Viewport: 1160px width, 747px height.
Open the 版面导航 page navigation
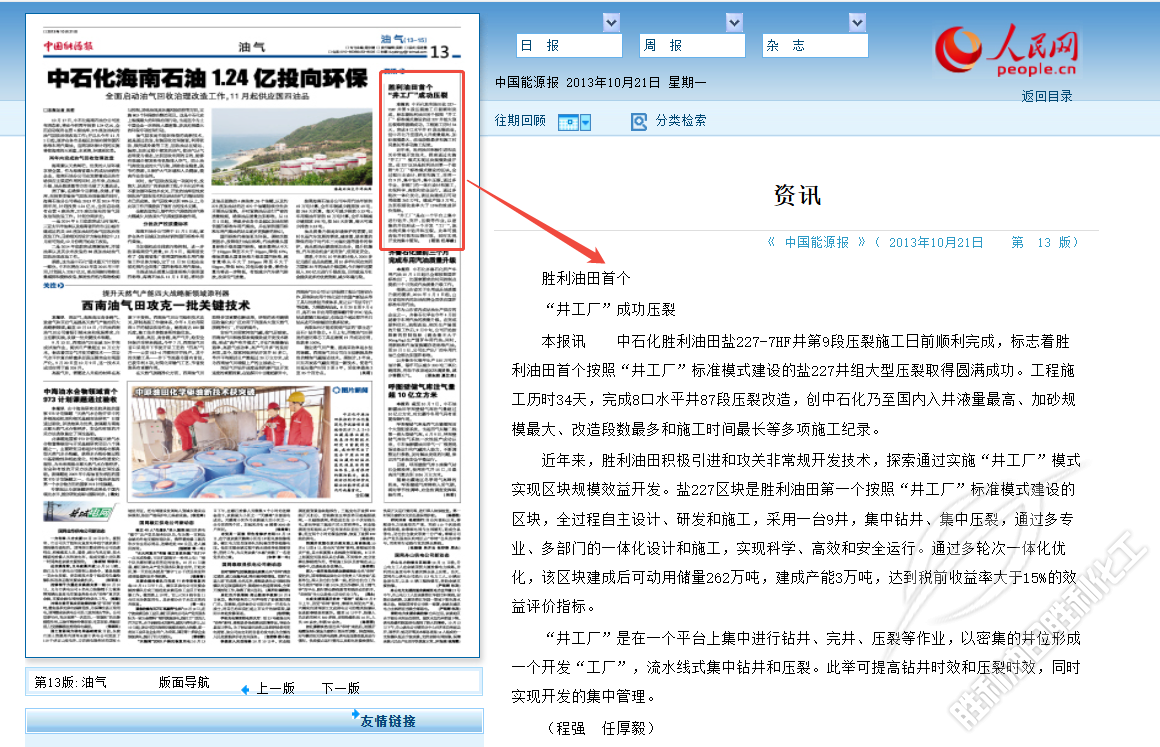(183, 683)
